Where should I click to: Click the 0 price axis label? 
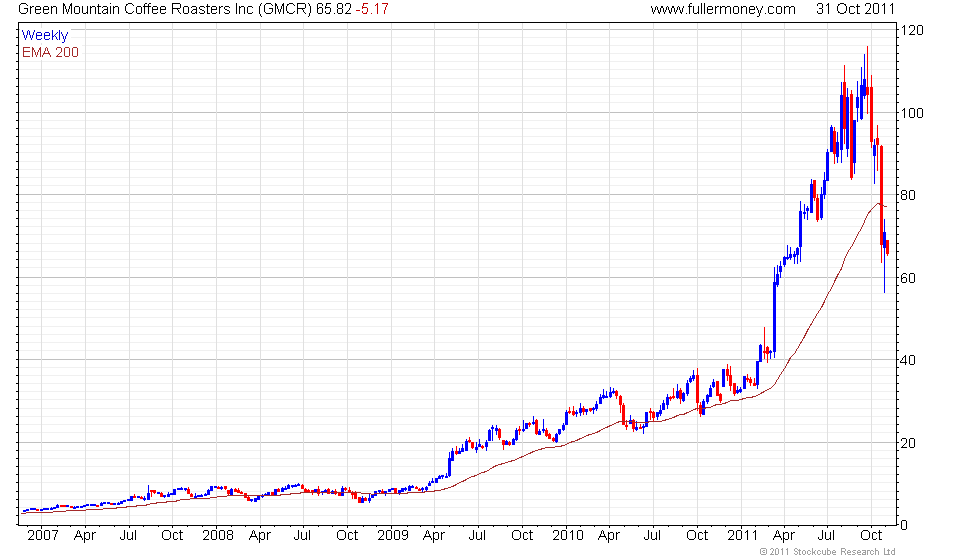[x=904, y=526]
